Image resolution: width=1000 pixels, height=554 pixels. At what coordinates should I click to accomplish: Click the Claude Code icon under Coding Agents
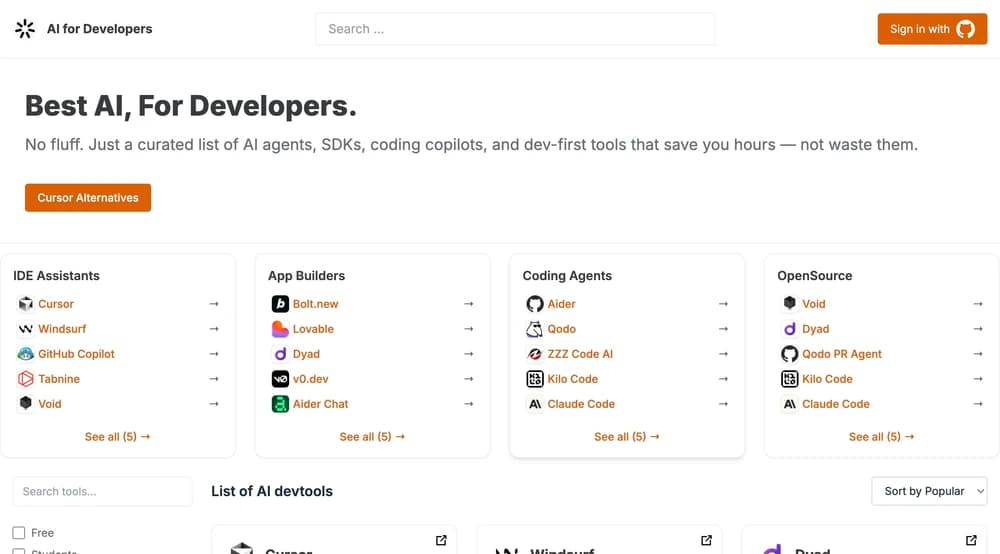point(534,404)
